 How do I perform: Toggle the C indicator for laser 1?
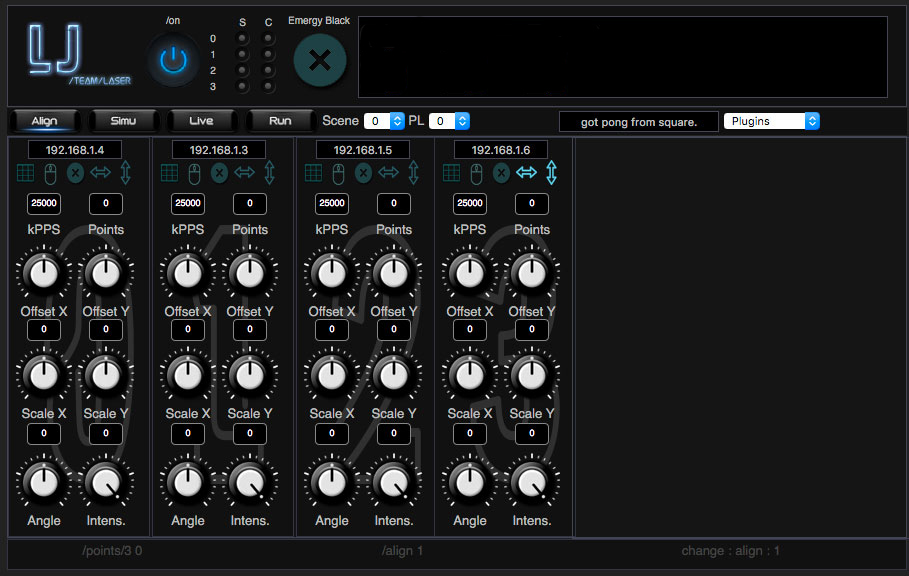(x=267, y=54)
